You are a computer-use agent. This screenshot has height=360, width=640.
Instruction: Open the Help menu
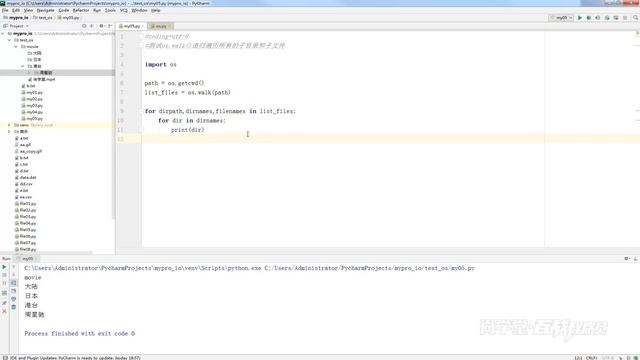click(156, 10)
